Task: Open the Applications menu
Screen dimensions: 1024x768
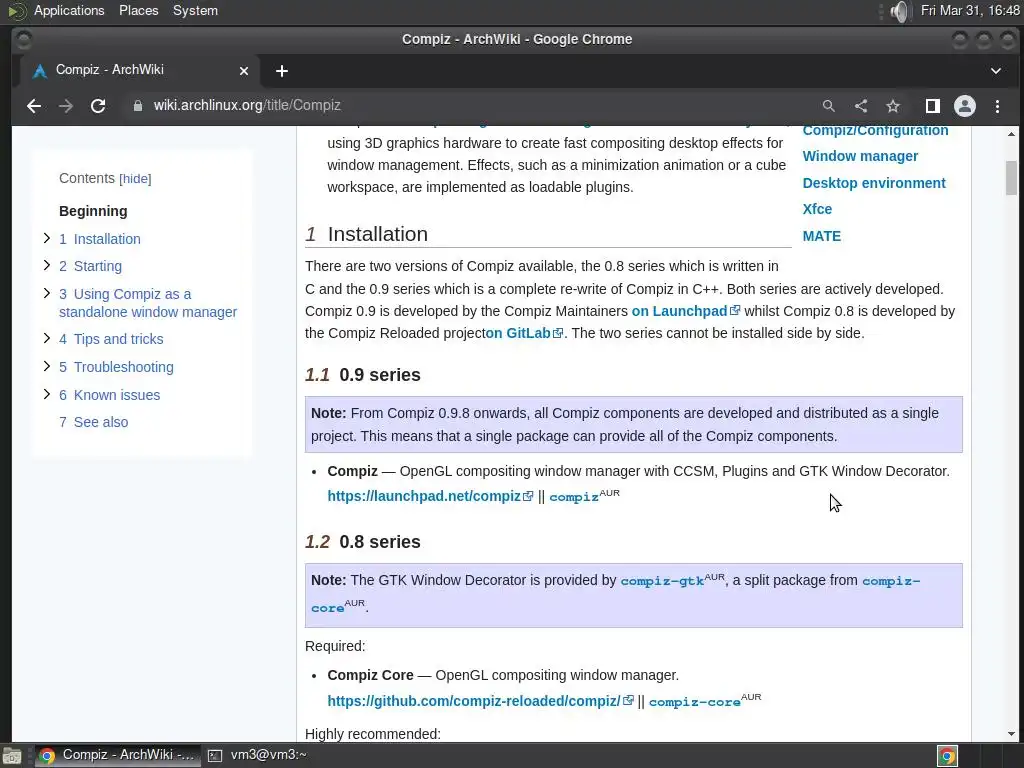Action: coord(69,10)
